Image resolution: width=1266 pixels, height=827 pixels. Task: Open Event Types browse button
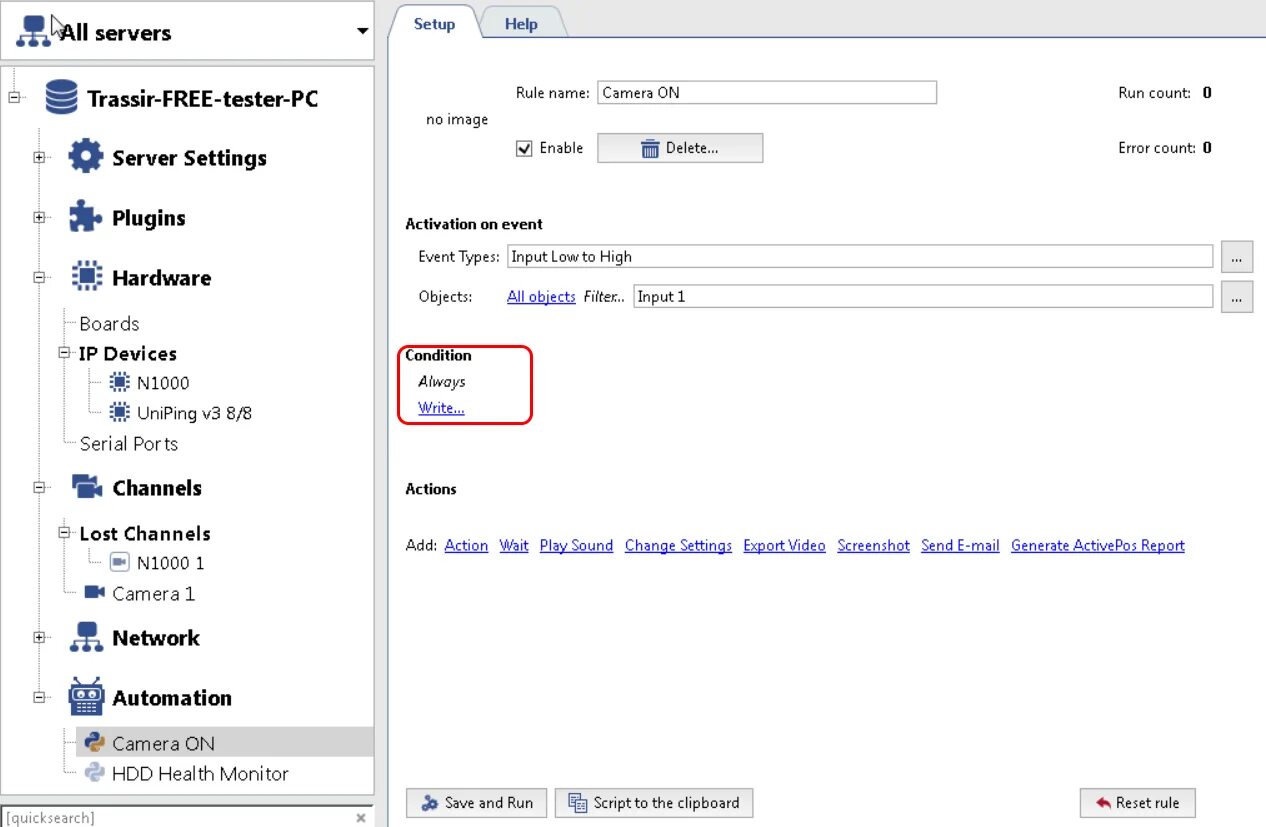click(1237, 257)
